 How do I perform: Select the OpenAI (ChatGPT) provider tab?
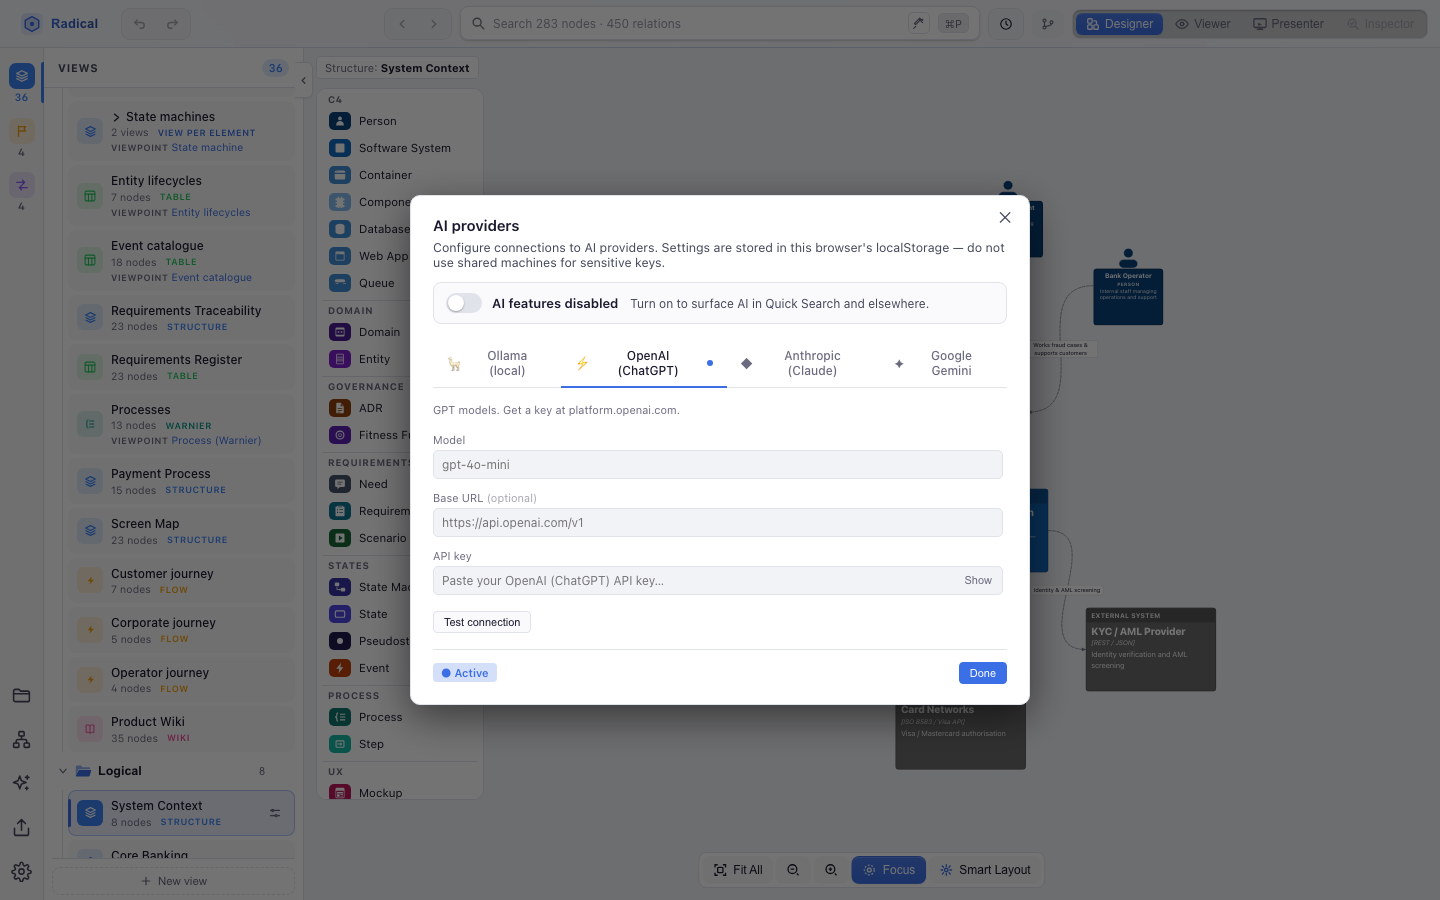pos(644,363)
